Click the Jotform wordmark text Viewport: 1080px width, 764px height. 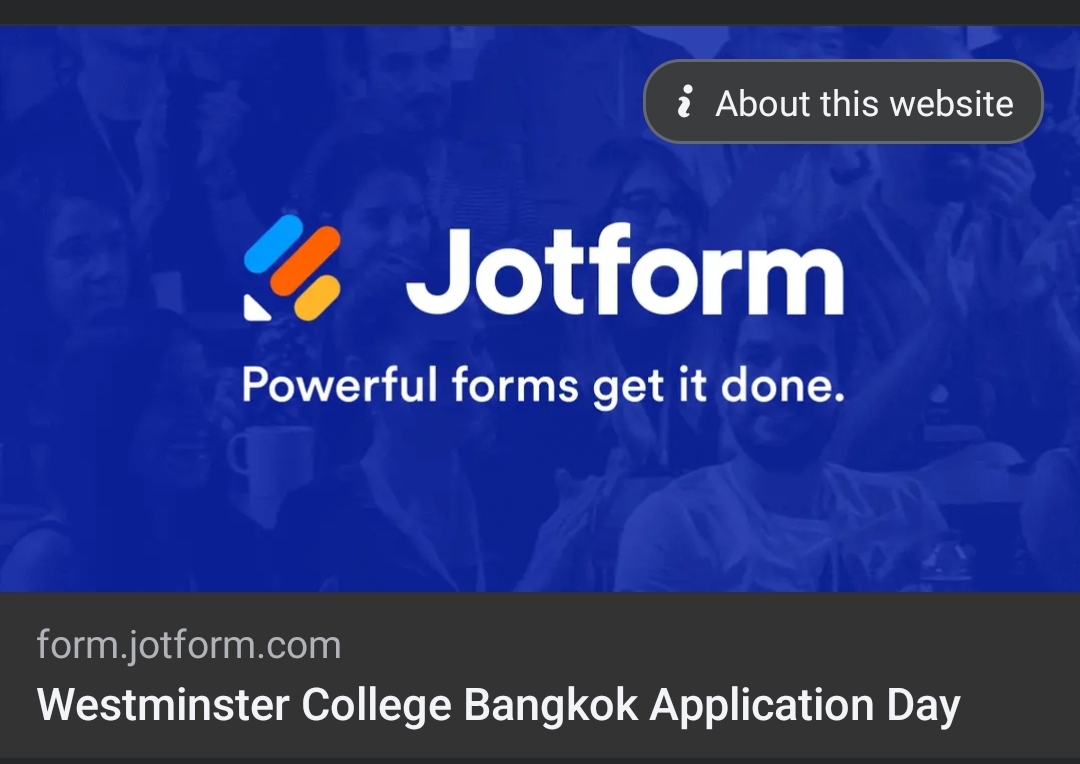click(625, 270)
